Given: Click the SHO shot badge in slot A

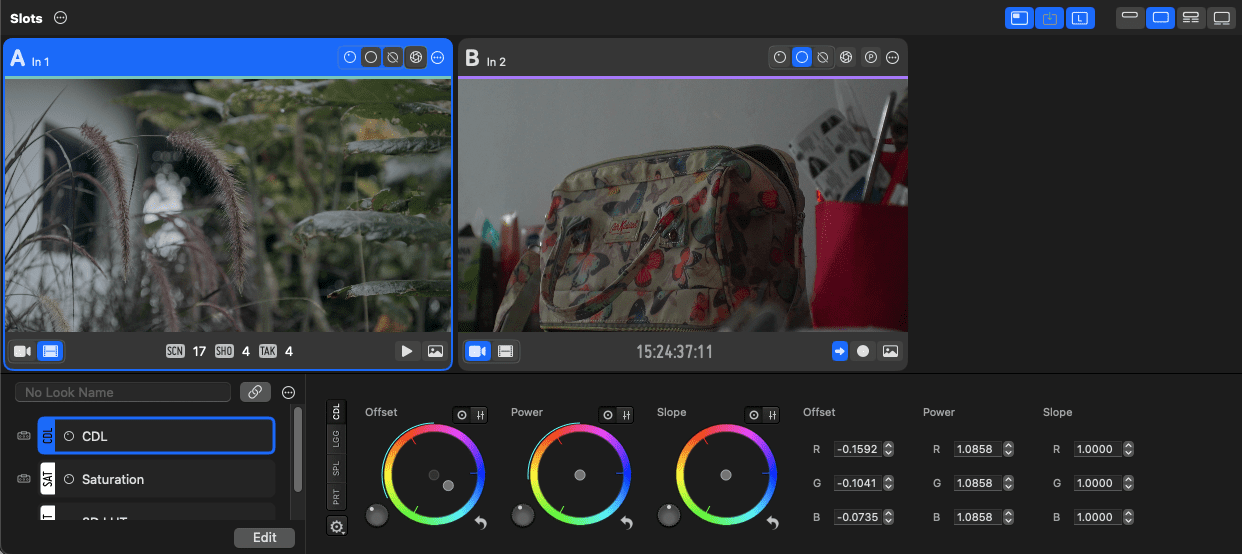Looking at the screenshot, I should [x=224, y=351].
